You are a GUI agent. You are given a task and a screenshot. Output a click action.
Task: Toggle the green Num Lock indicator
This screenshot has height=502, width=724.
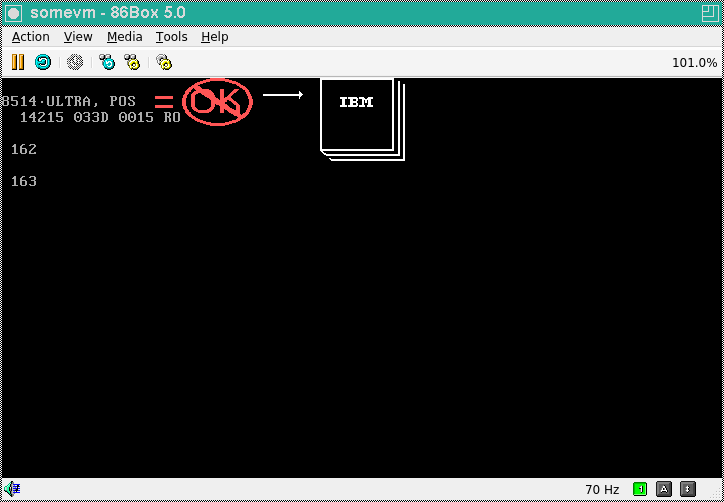click(x=640, y=489)
